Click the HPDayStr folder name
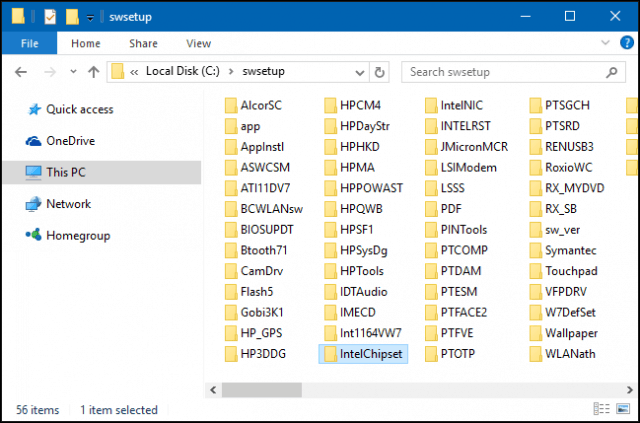Viewport: 640px width, 423px height. (x=365, y=126)
